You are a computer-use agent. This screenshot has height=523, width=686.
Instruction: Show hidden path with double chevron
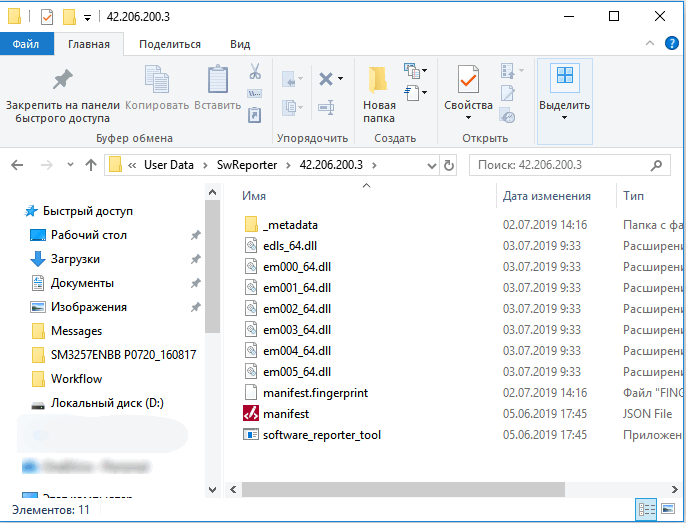pos(132,165)
